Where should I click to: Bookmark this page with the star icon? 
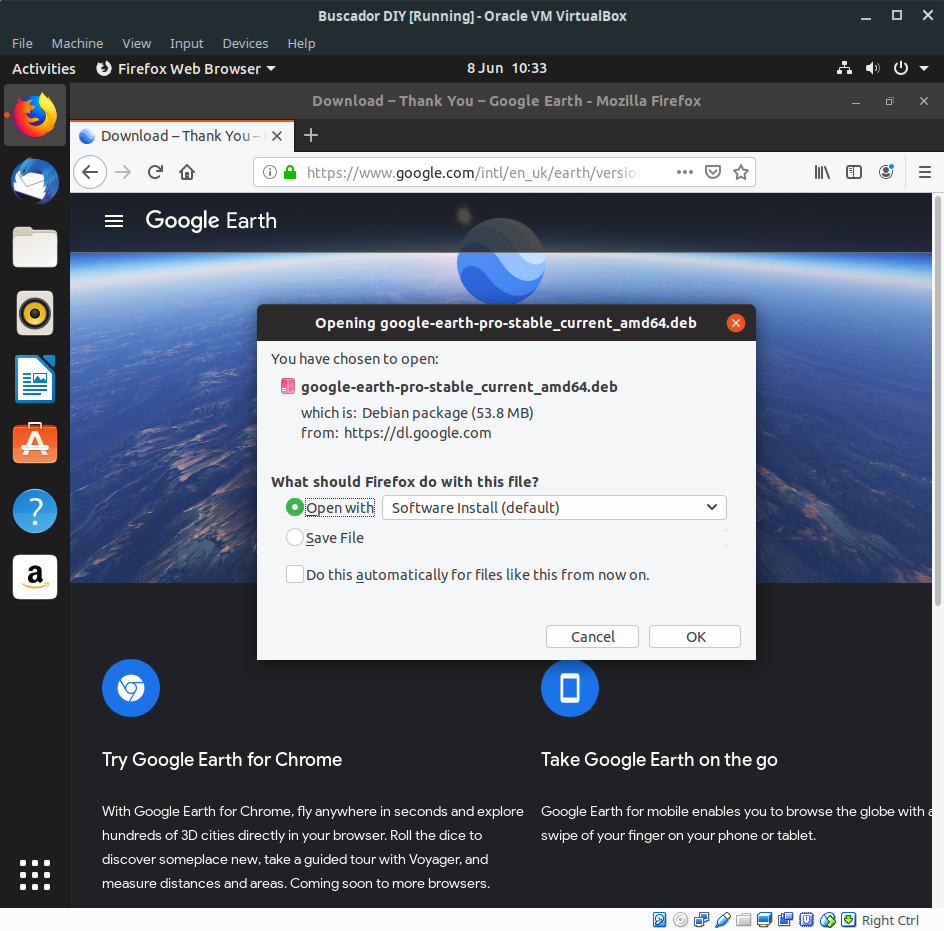pyautogui.click(x=741, y=172)
